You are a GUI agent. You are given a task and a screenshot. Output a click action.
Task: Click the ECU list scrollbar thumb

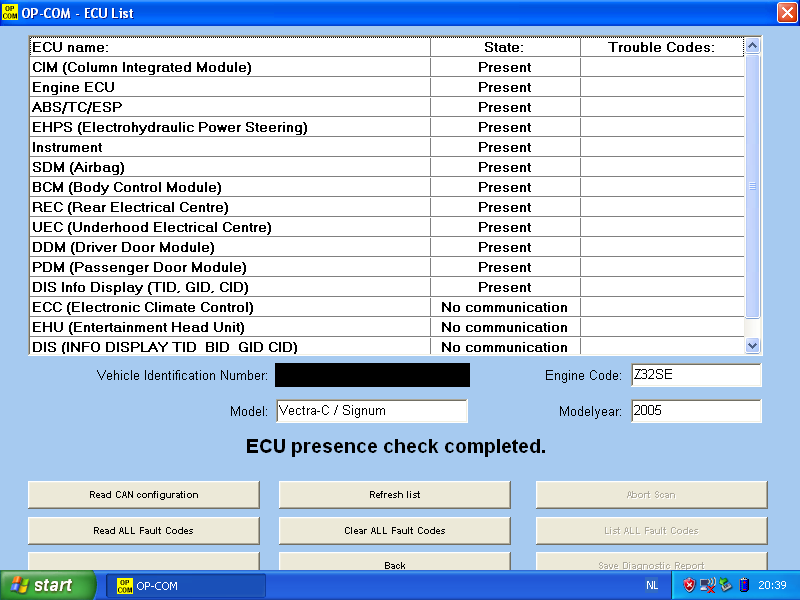pos(753,186)
